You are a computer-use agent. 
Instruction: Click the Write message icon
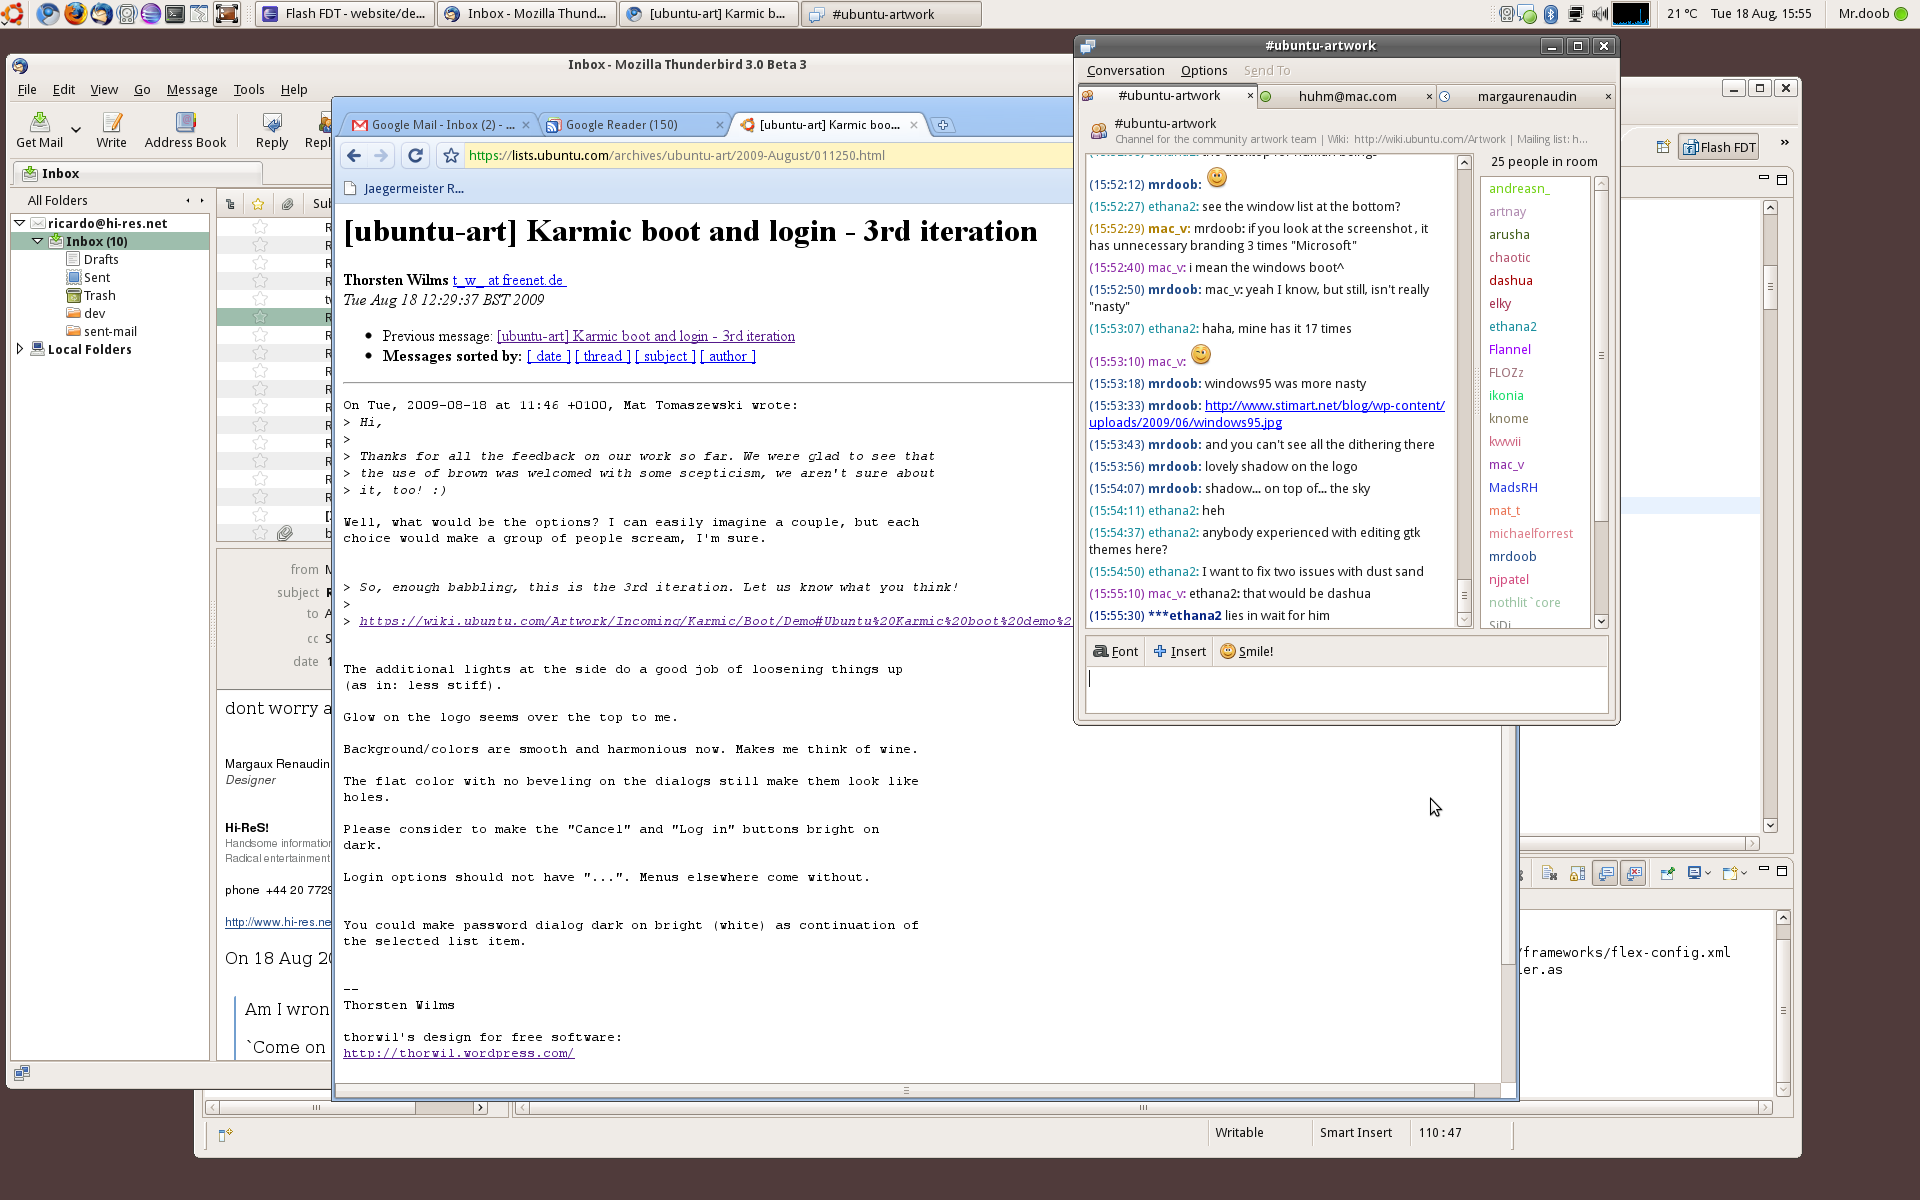[111, 123]
